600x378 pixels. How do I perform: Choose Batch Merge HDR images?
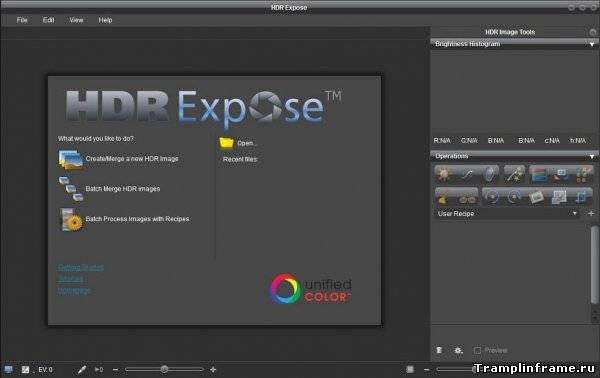[x=123, y=189]
